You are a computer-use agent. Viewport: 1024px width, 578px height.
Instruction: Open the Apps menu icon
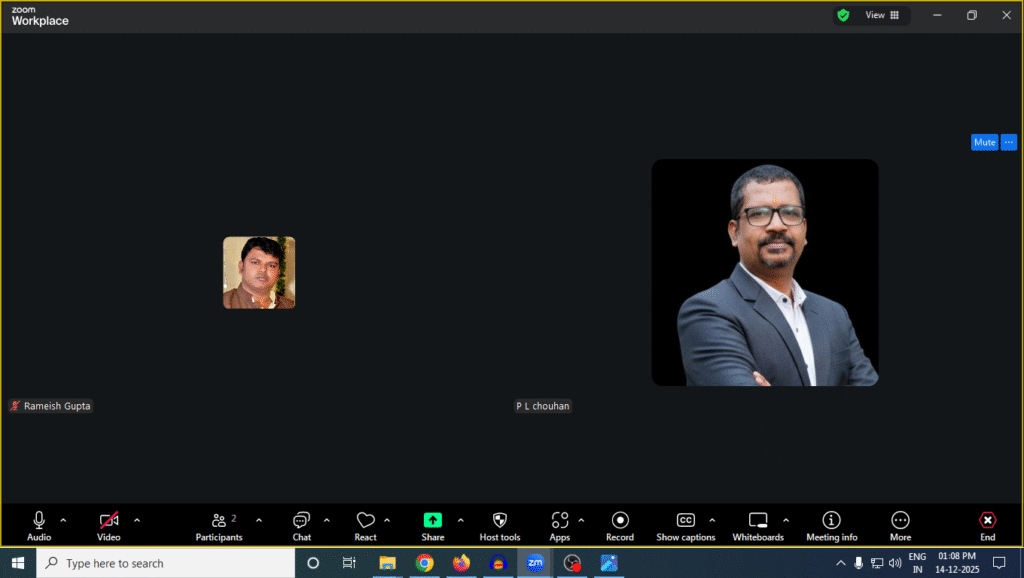click(x=559, y=526)
